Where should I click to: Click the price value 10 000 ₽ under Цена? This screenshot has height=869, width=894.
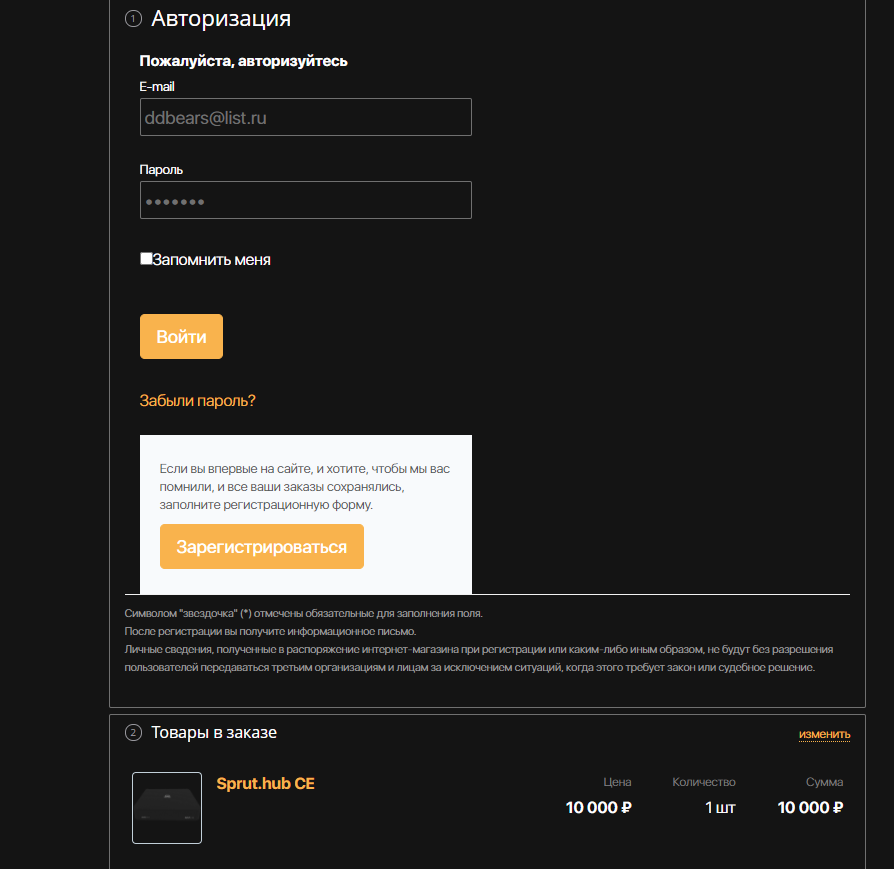(599, 807)
